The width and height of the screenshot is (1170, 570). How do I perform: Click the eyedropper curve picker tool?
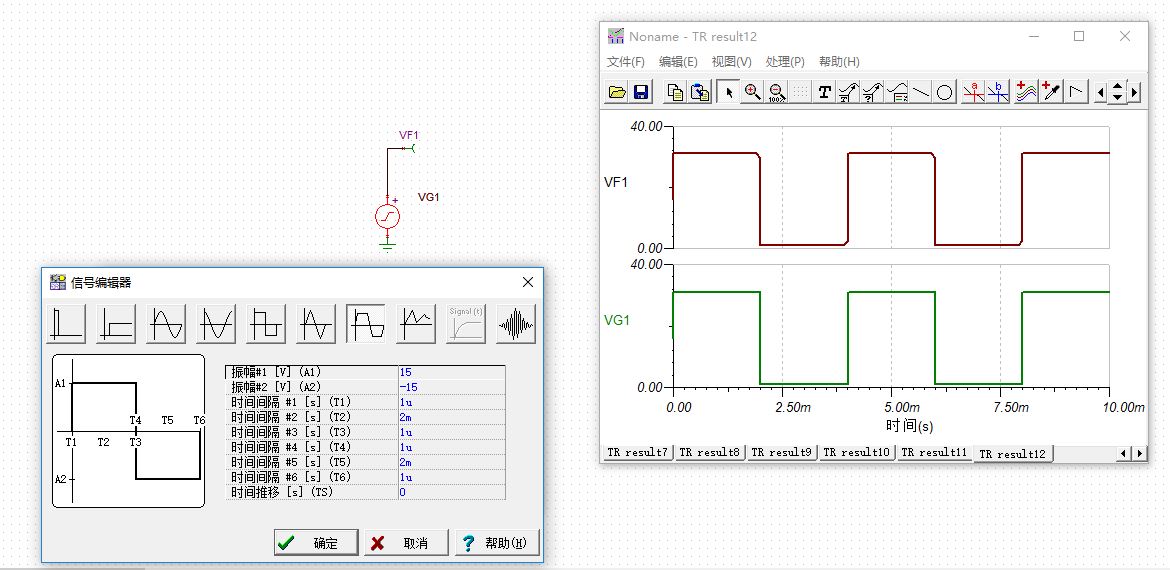click(1051, 92)
